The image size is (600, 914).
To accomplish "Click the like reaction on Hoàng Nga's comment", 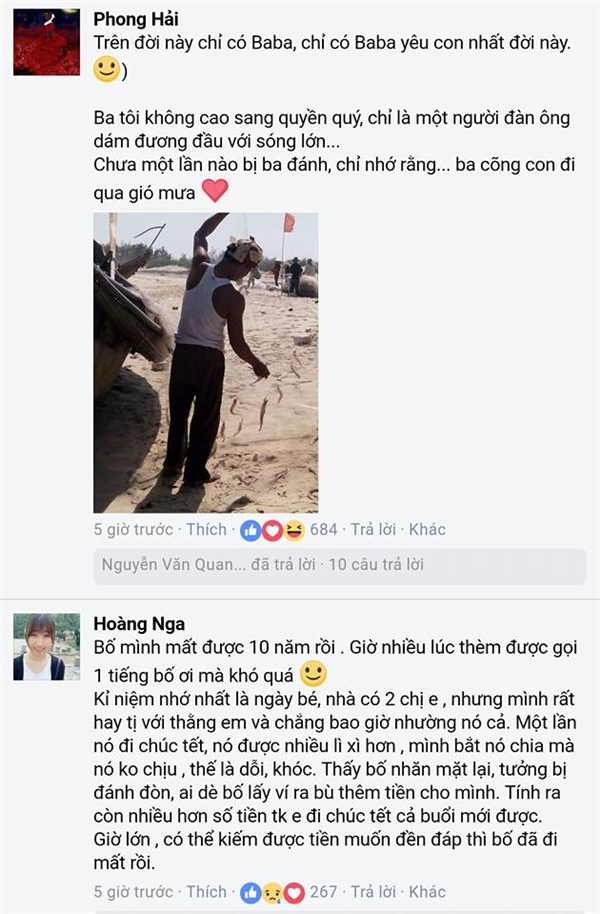I will pos(251,892).
